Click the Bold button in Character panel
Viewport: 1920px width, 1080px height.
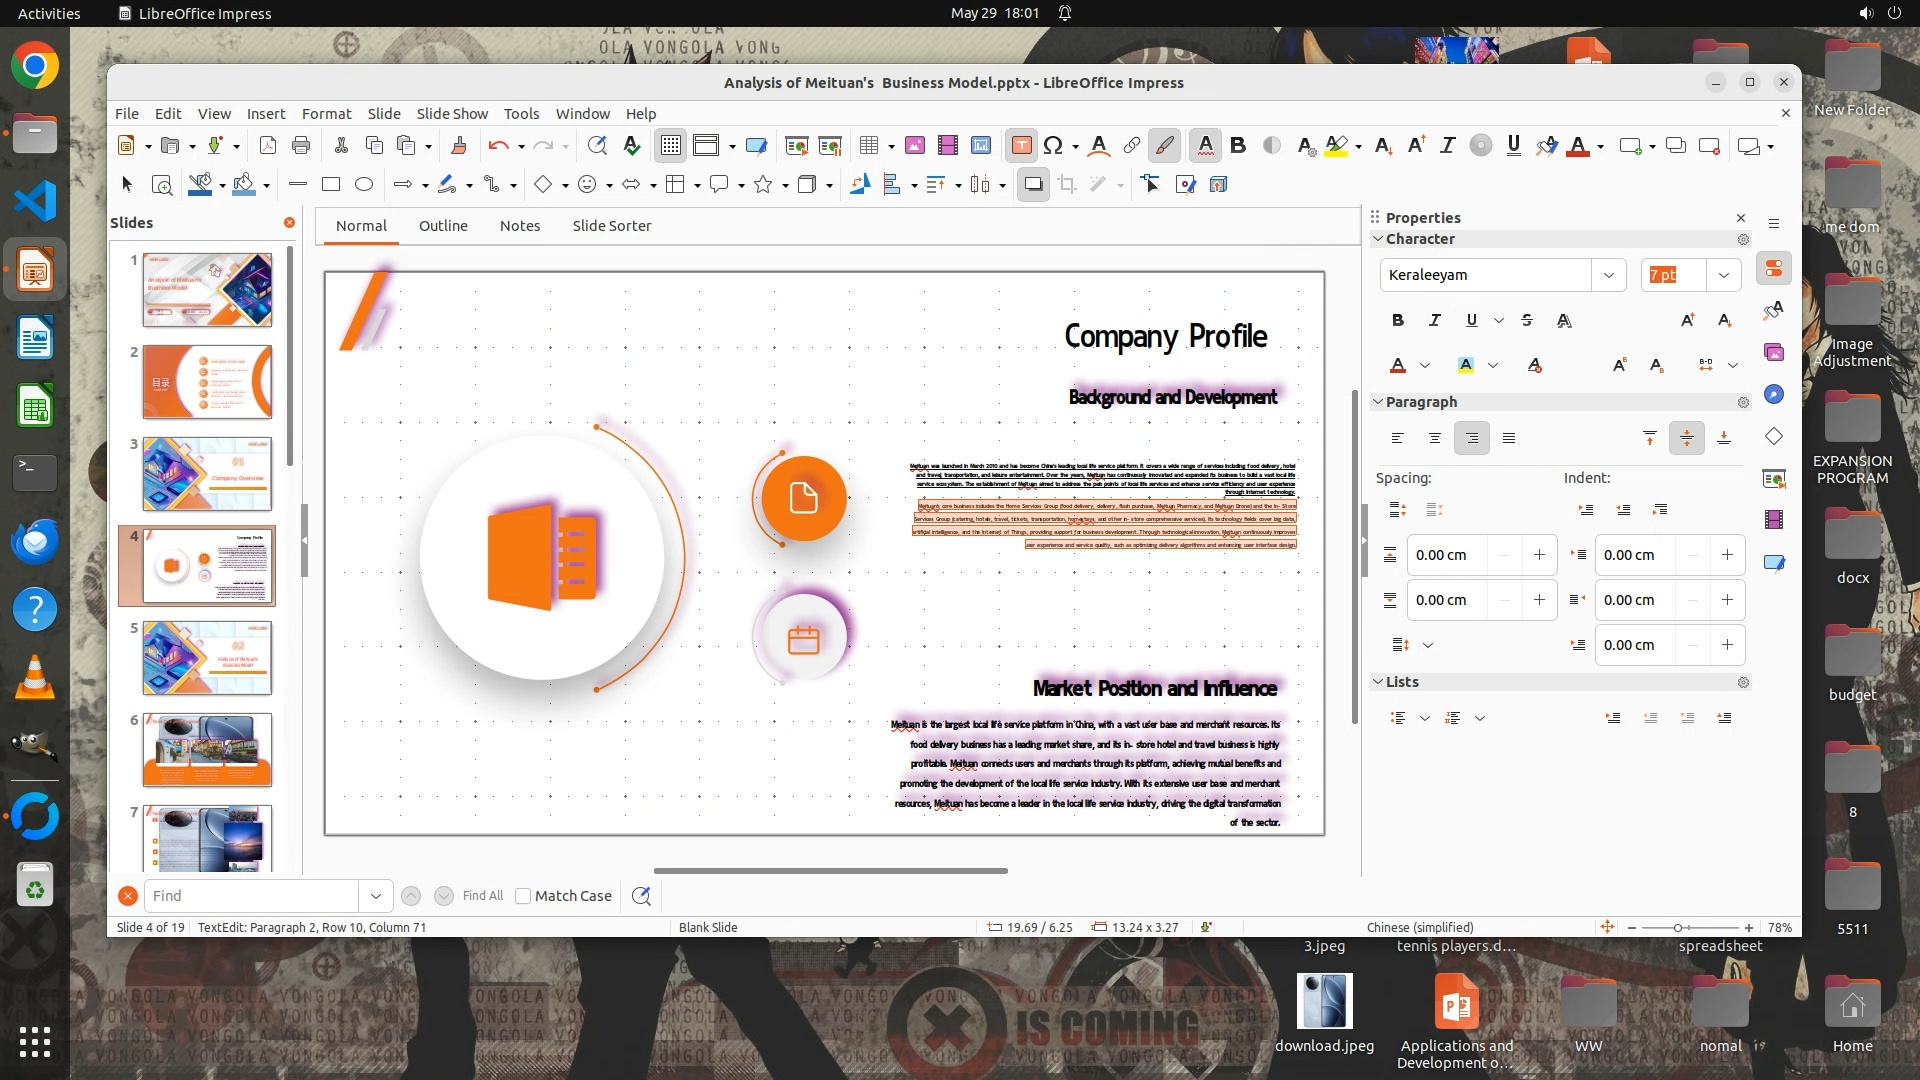point(1397,320)
